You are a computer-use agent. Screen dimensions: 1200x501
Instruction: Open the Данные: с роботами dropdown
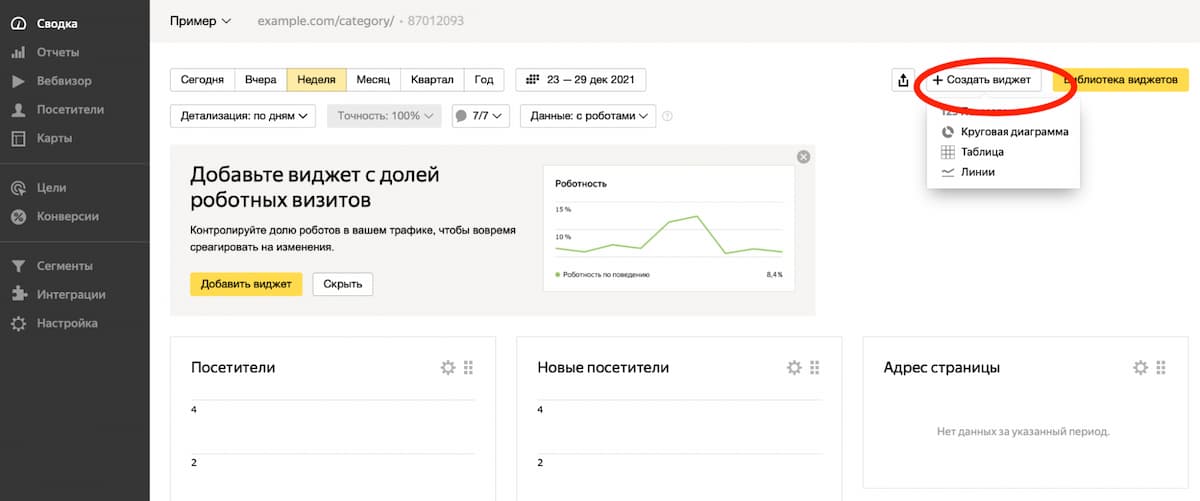pyautogui.click(x=588, y=116)
